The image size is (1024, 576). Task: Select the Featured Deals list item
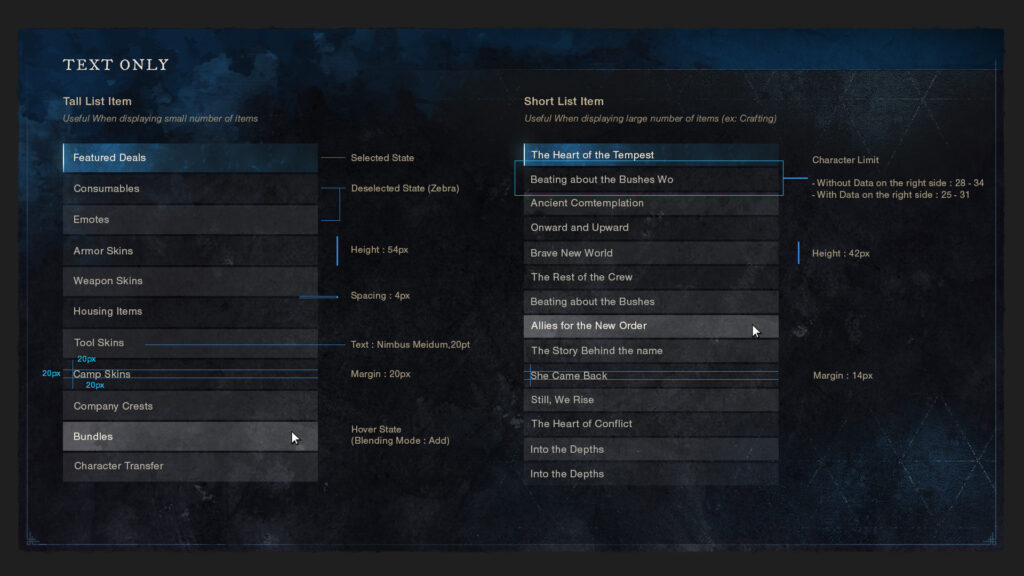tap(190, 158)
